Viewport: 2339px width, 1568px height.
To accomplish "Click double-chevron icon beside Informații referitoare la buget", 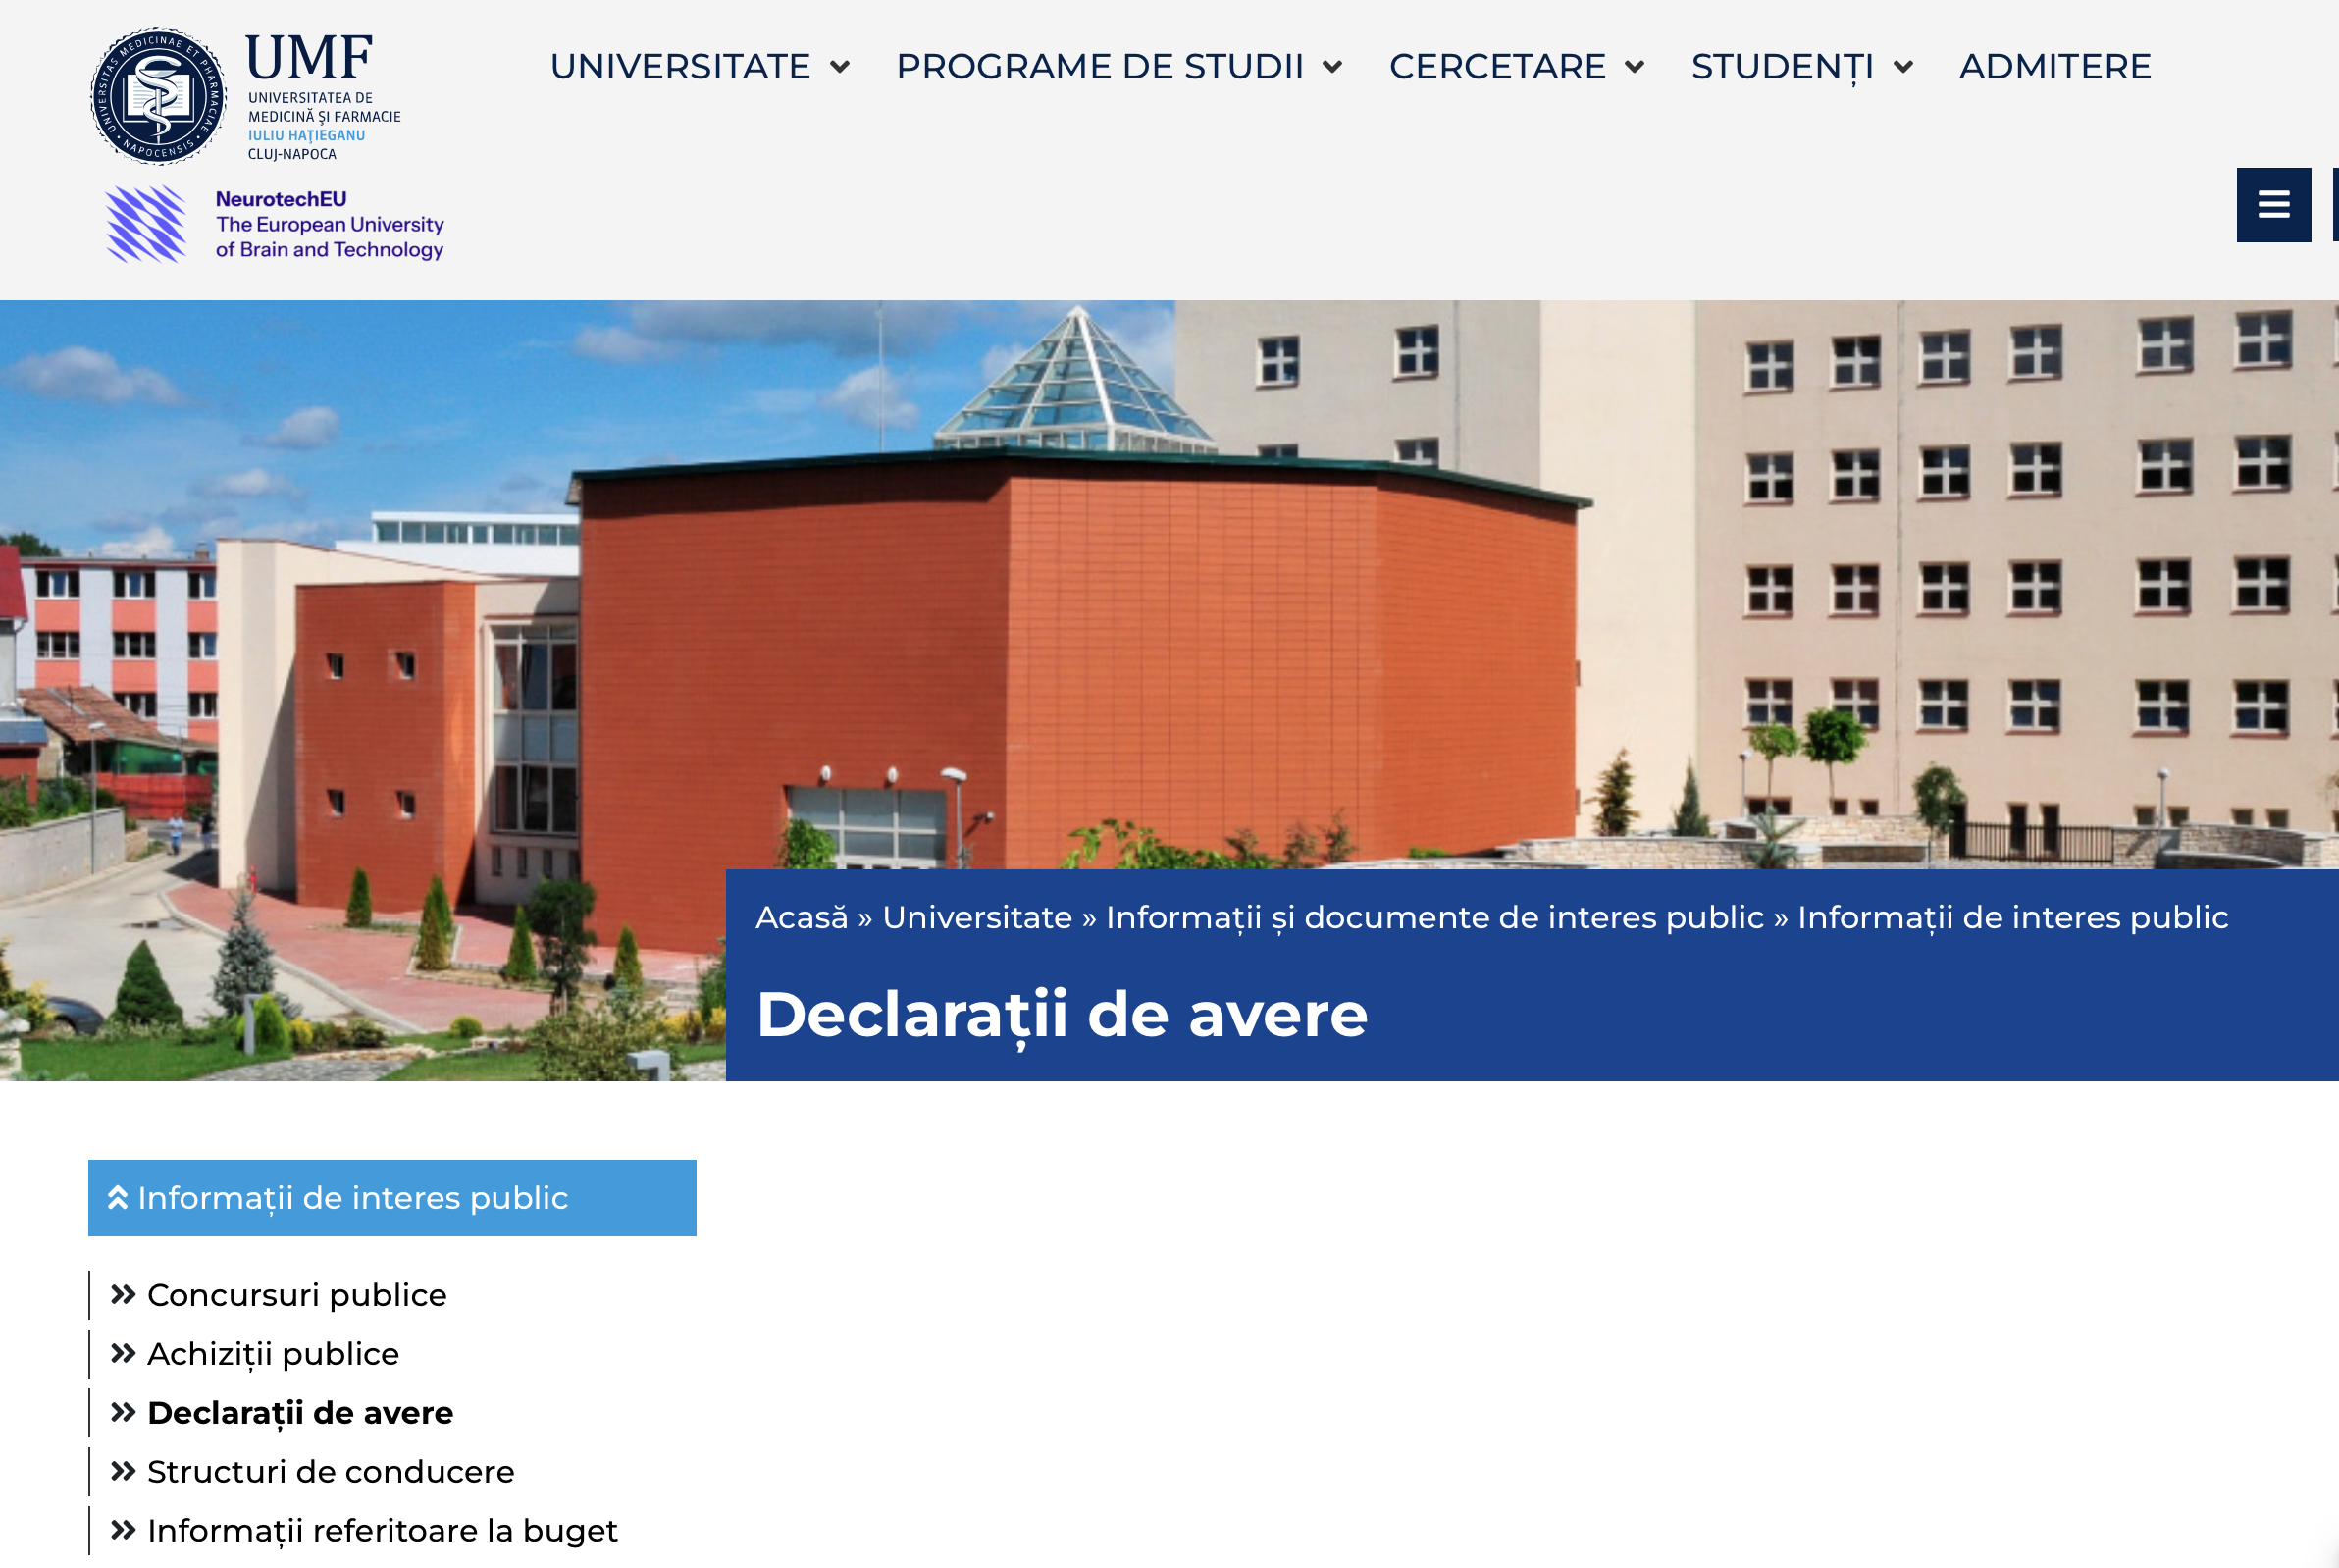I will pos(123,1530).
